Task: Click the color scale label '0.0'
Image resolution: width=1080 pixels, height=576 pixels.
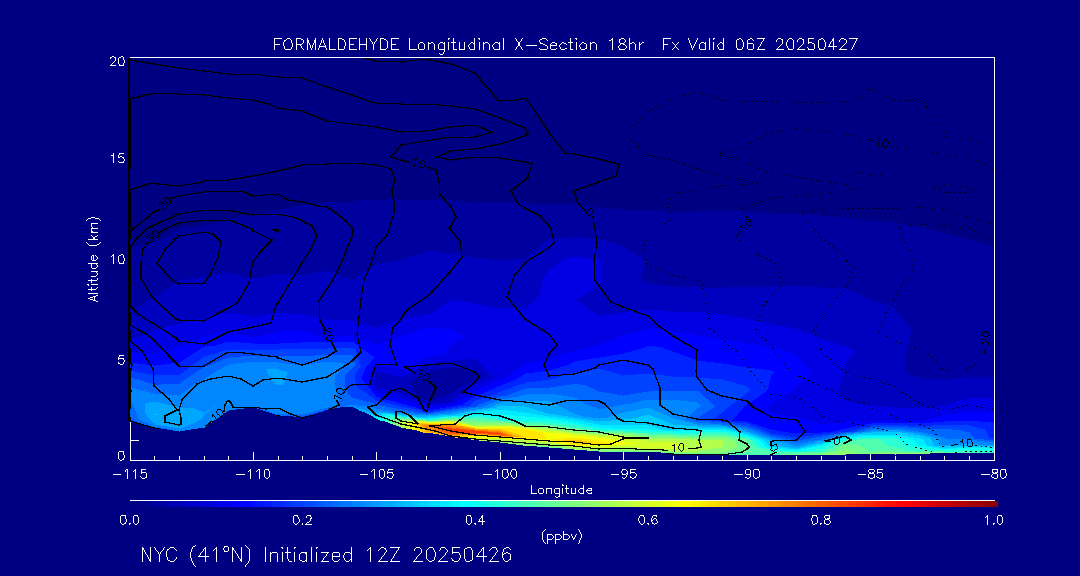Action: point(130,521)
